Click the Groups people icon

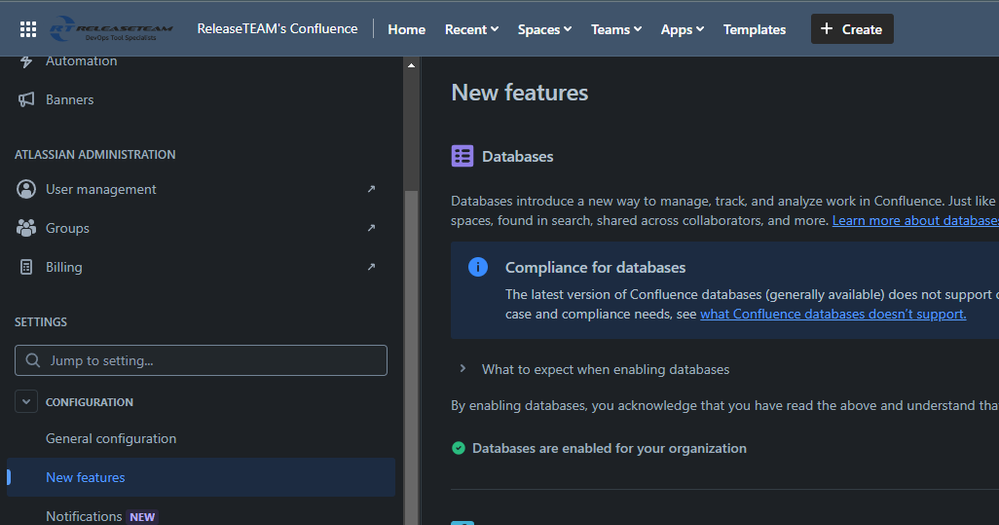[27, 228]
